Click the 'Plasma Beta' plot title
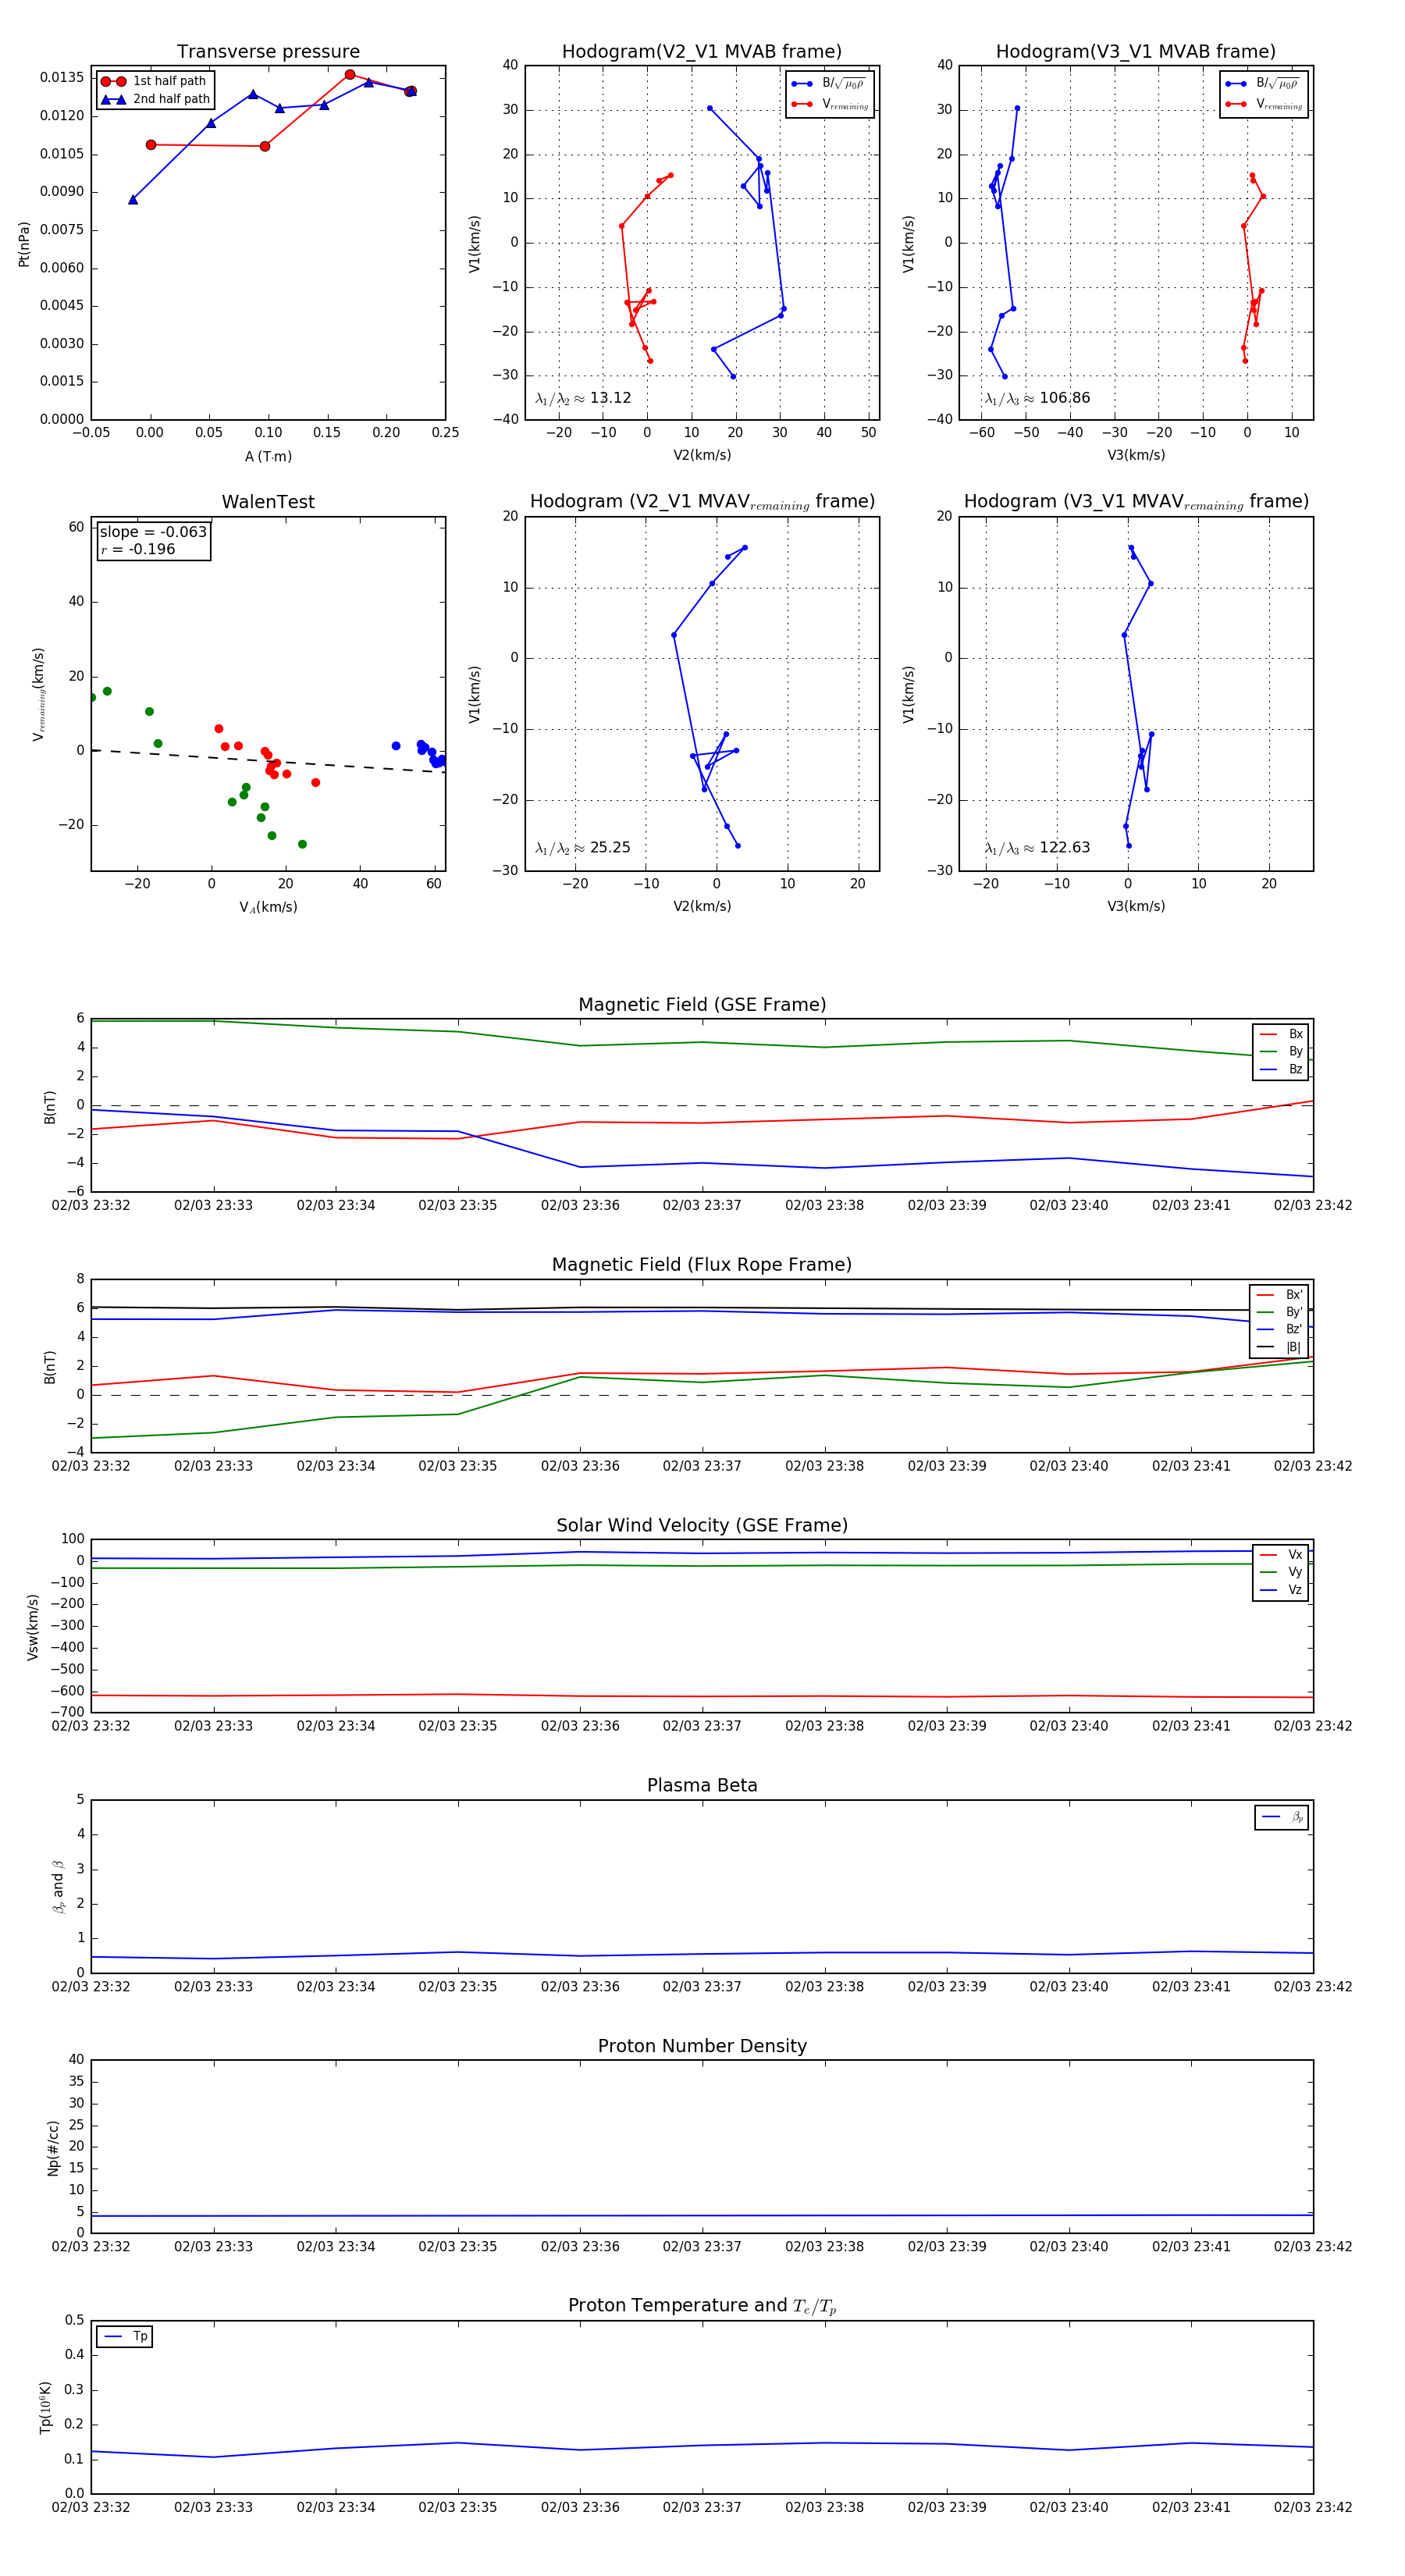Screen dimensions: 1405x2576 tap(702, 1785)
